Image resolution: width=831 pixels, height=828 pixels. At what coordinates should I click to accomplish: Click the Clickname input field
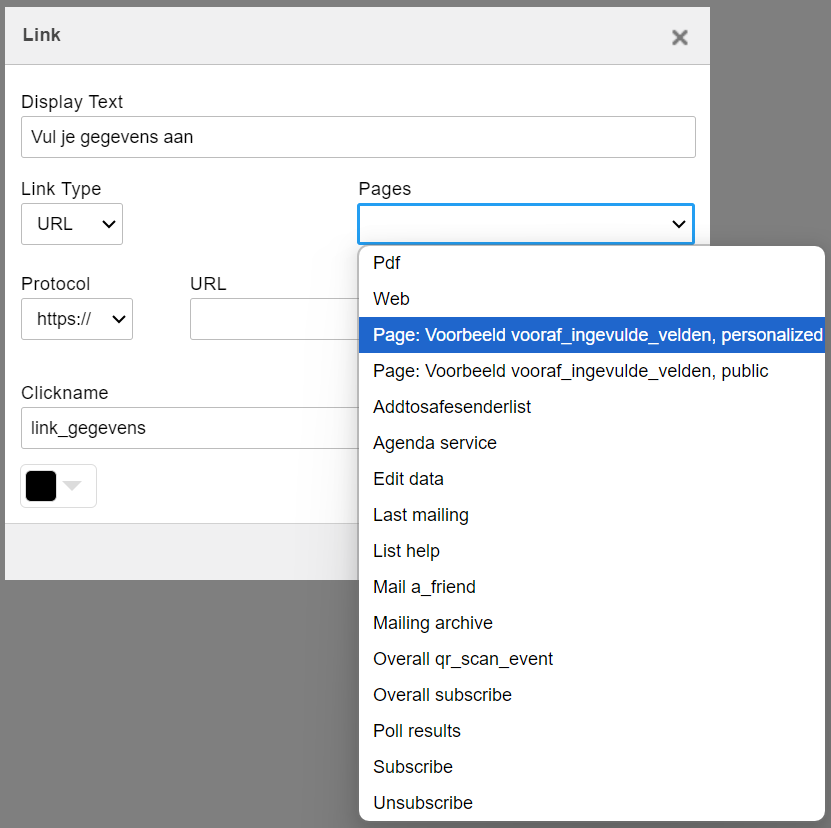coord(188,428)
